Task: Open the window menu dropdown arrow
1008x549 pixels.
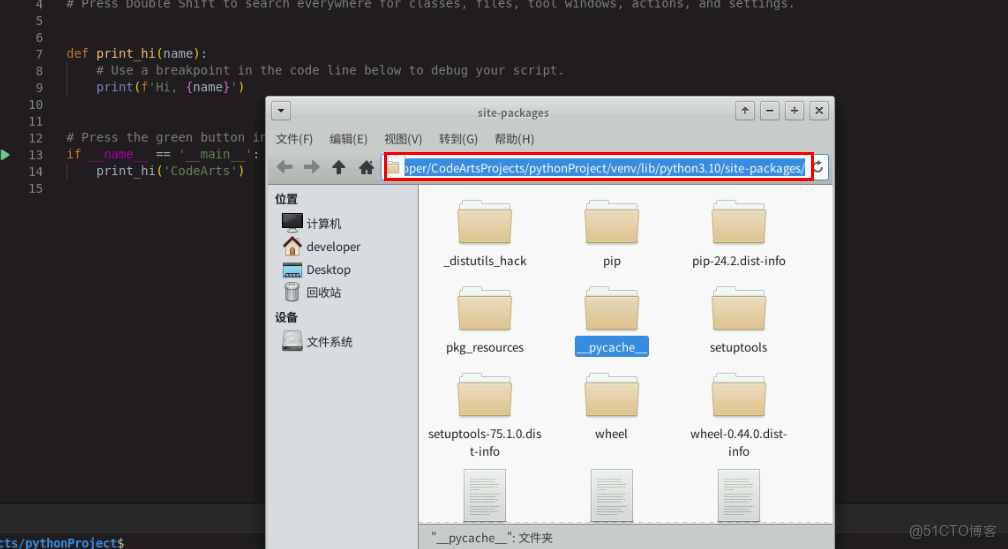Action: point(281,111)
